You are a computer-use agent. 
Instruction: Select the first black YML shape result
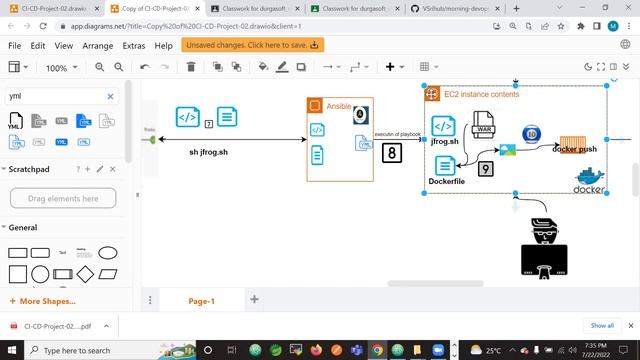[16, 121]
